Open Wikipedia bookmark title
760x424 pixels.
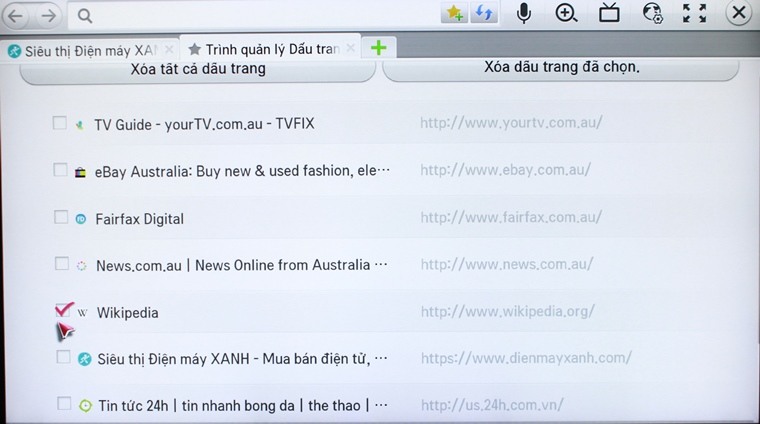tap(127, 313)
